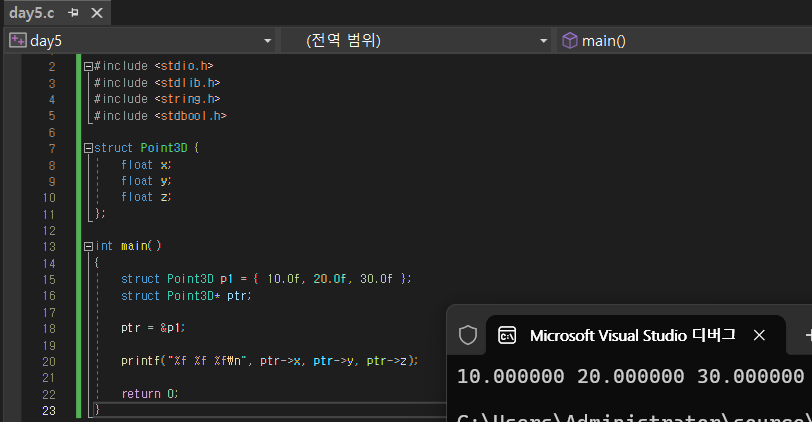Click the ptr->z argument in printf
The height and width of the screenshot is (422, 812).
tap(387, 360)
